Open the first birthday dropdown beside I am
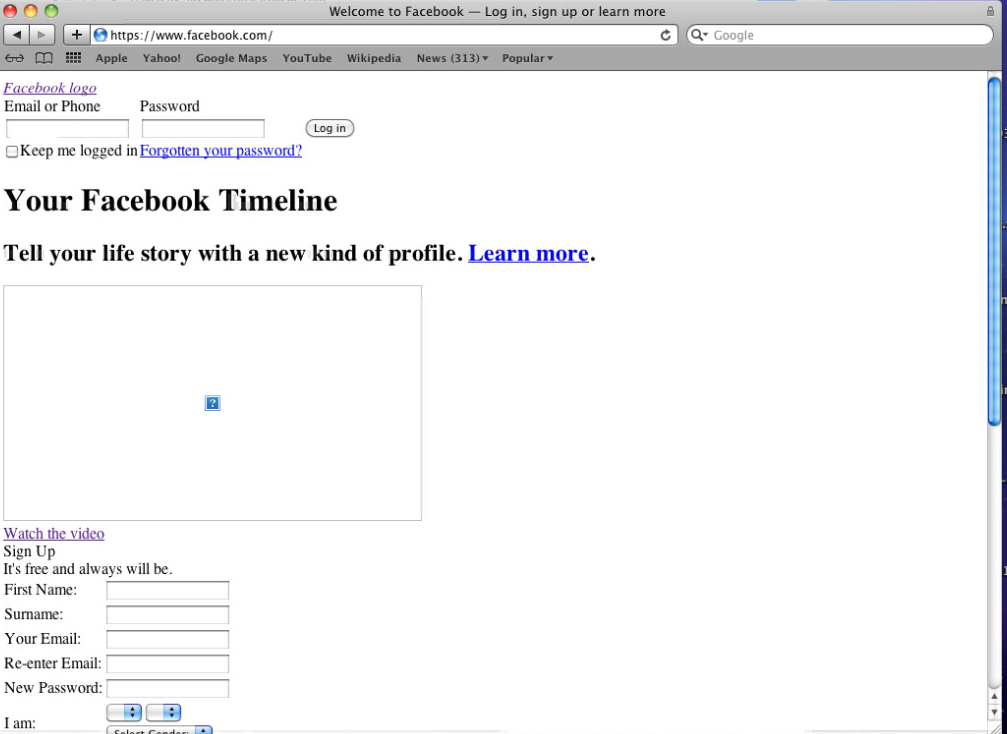The width and height of the screenshot is (1007, 734). (x=124, y=712)
